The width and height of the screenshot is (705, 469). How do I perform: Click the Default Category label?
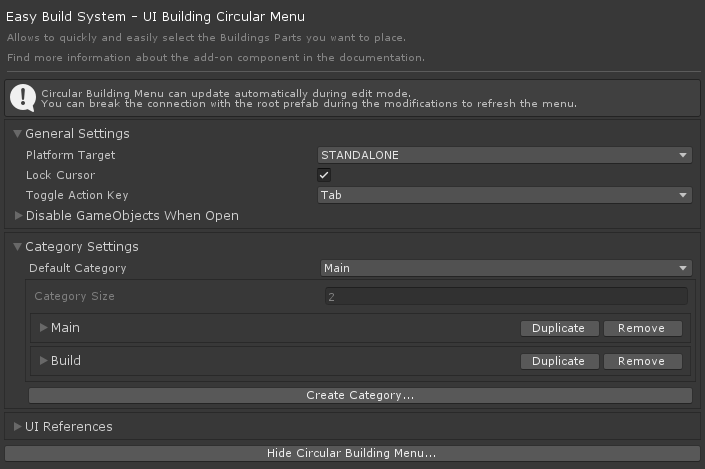(78, 268)
